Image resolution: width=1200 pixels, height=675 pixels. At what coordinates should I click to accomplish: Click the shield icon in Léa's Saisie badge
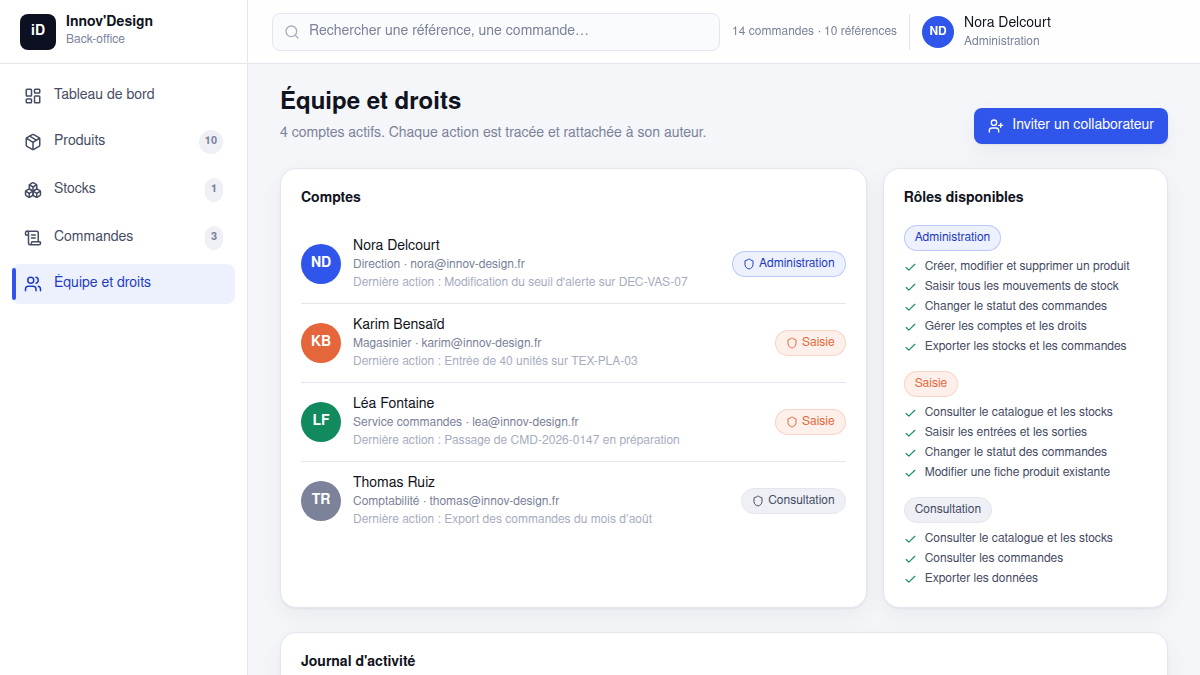tap(791, 422)
